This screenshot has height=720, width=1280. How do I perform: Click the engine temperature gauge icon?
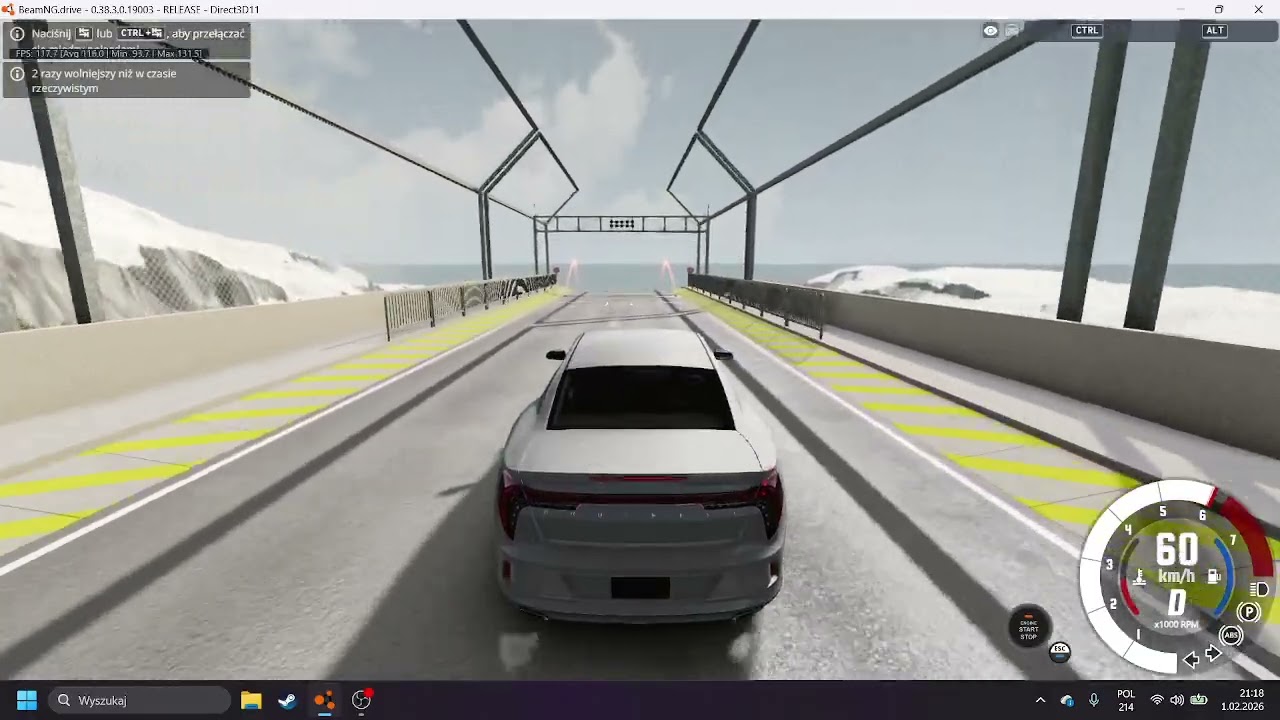(1139, 577)
